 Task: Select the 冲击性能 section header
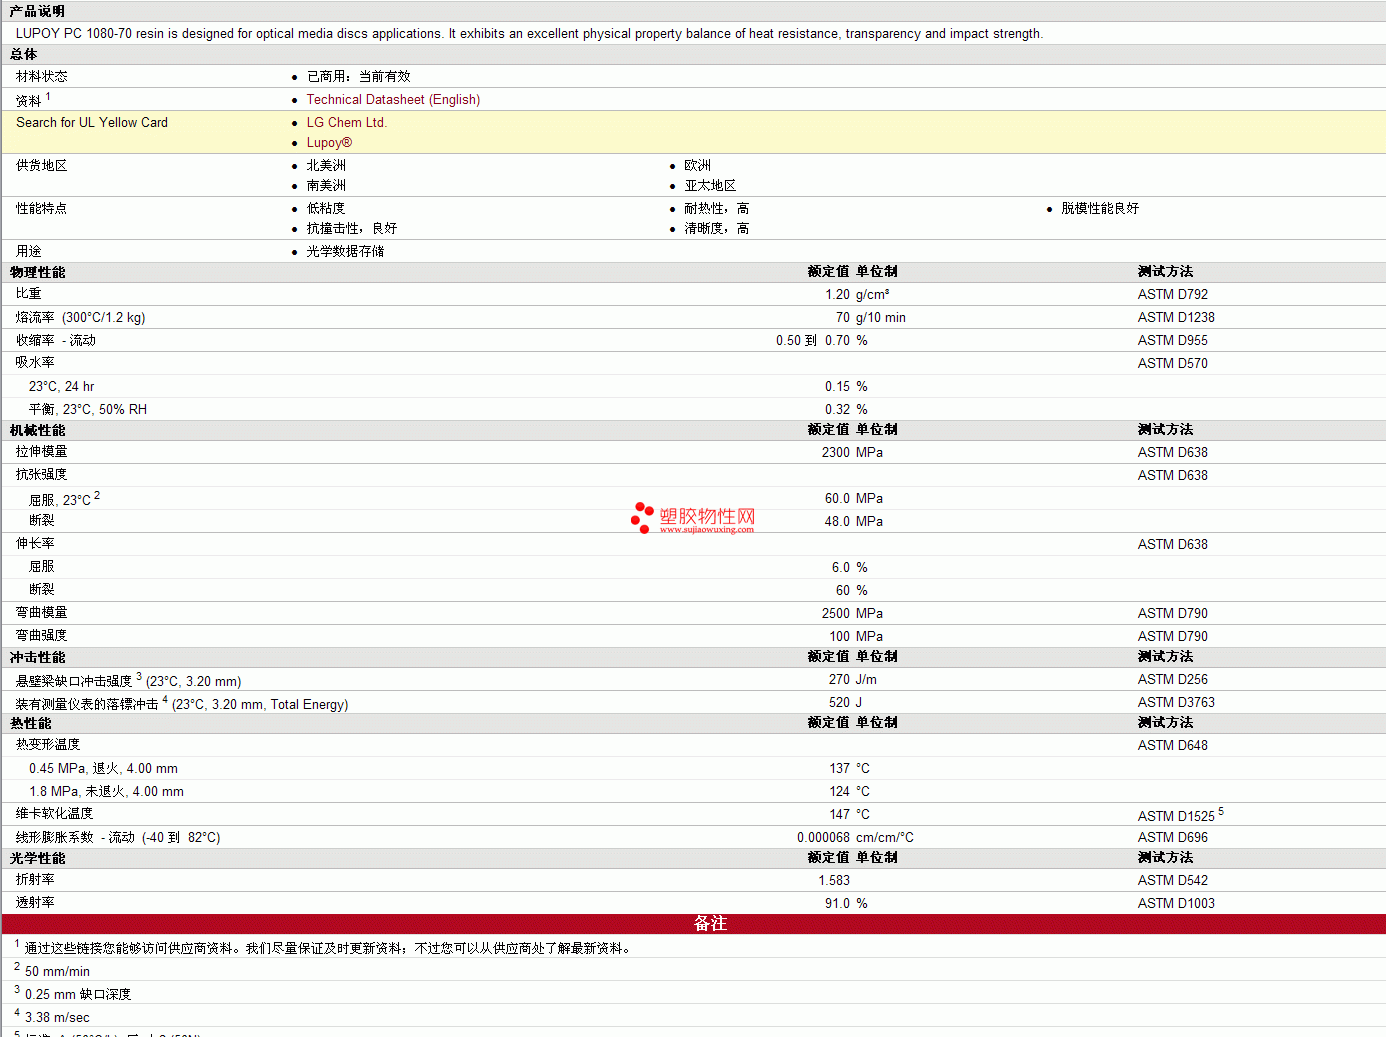[x=37, y=657]
